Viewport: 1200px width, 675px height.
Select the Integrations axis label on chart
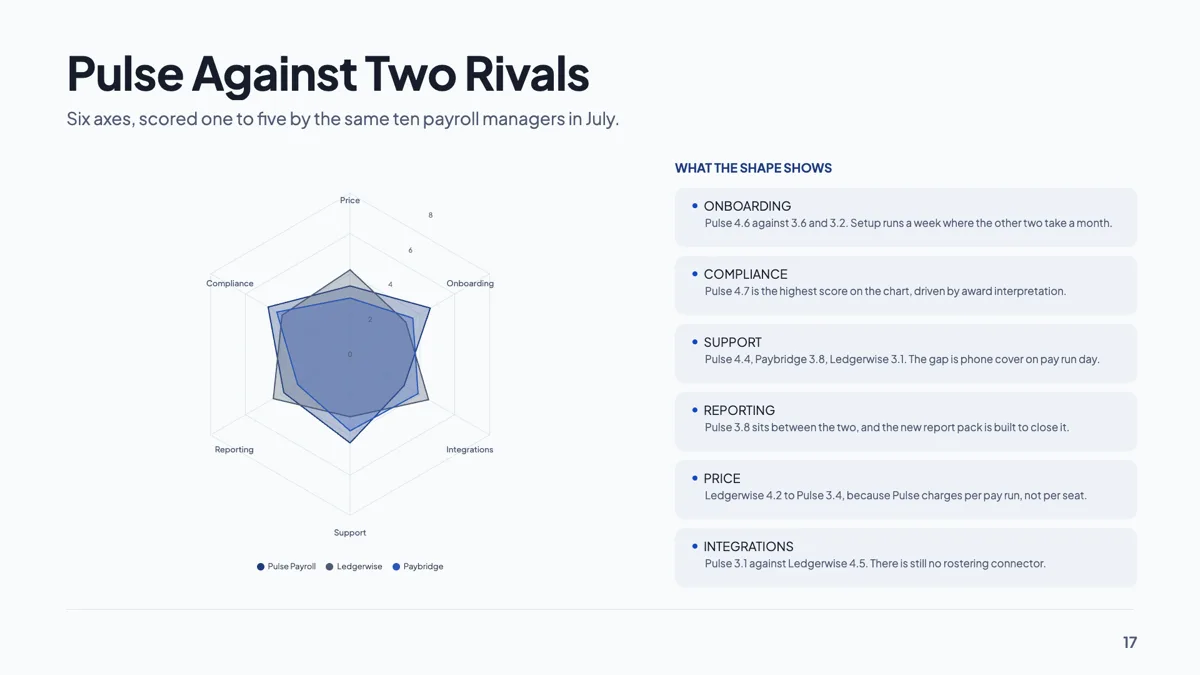470,450
